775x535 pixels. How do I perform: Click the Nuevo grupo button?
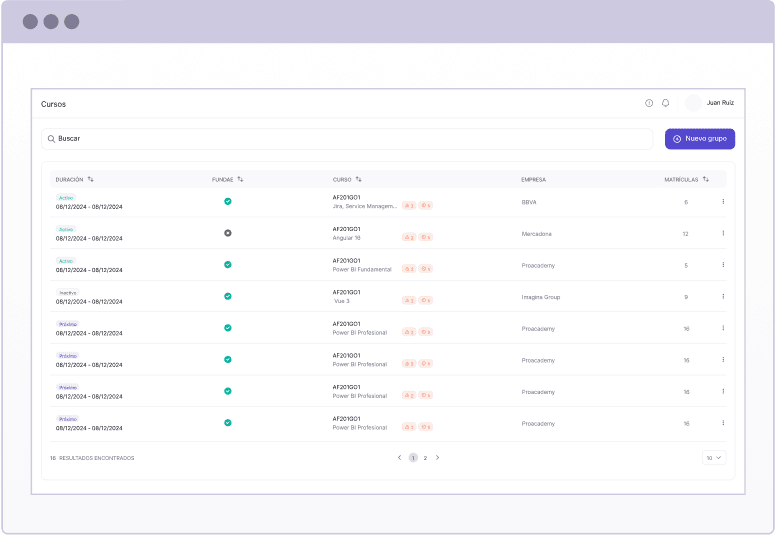(x=700, y=139)
